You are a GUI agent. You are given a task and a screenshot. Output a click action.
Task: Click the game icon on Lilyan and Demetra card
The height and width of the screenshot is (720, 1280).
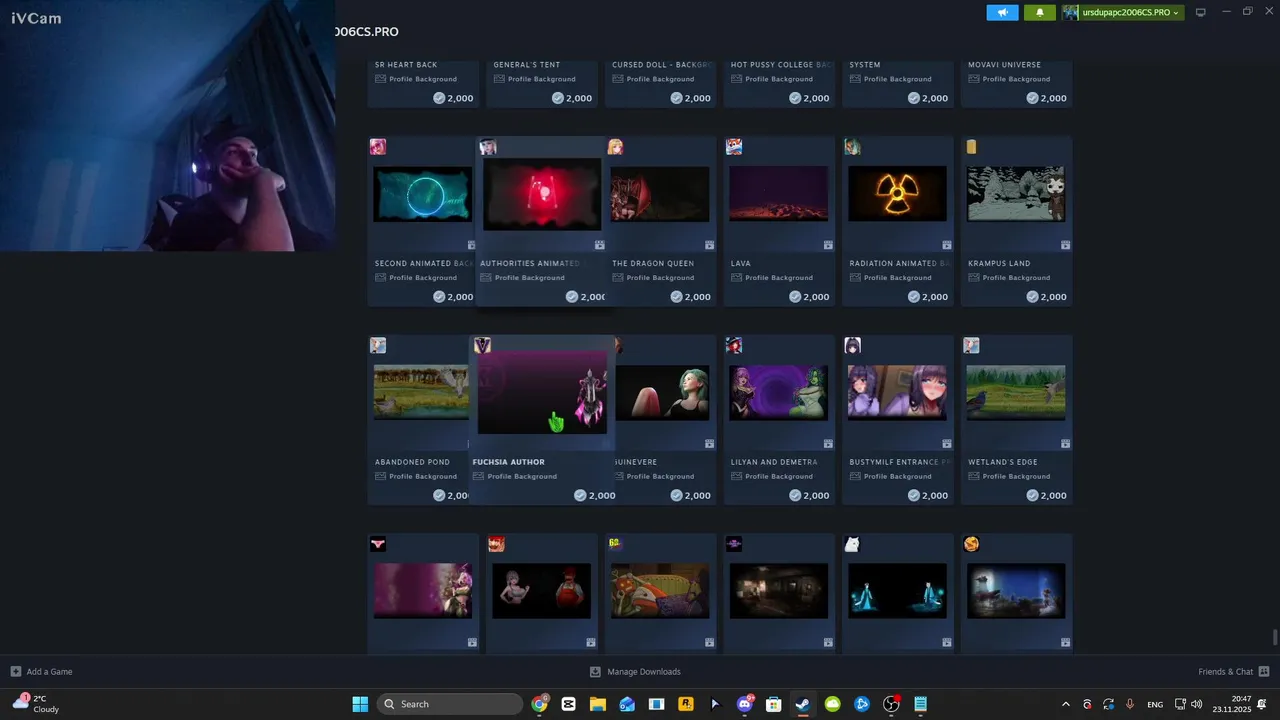pos(734,345)
